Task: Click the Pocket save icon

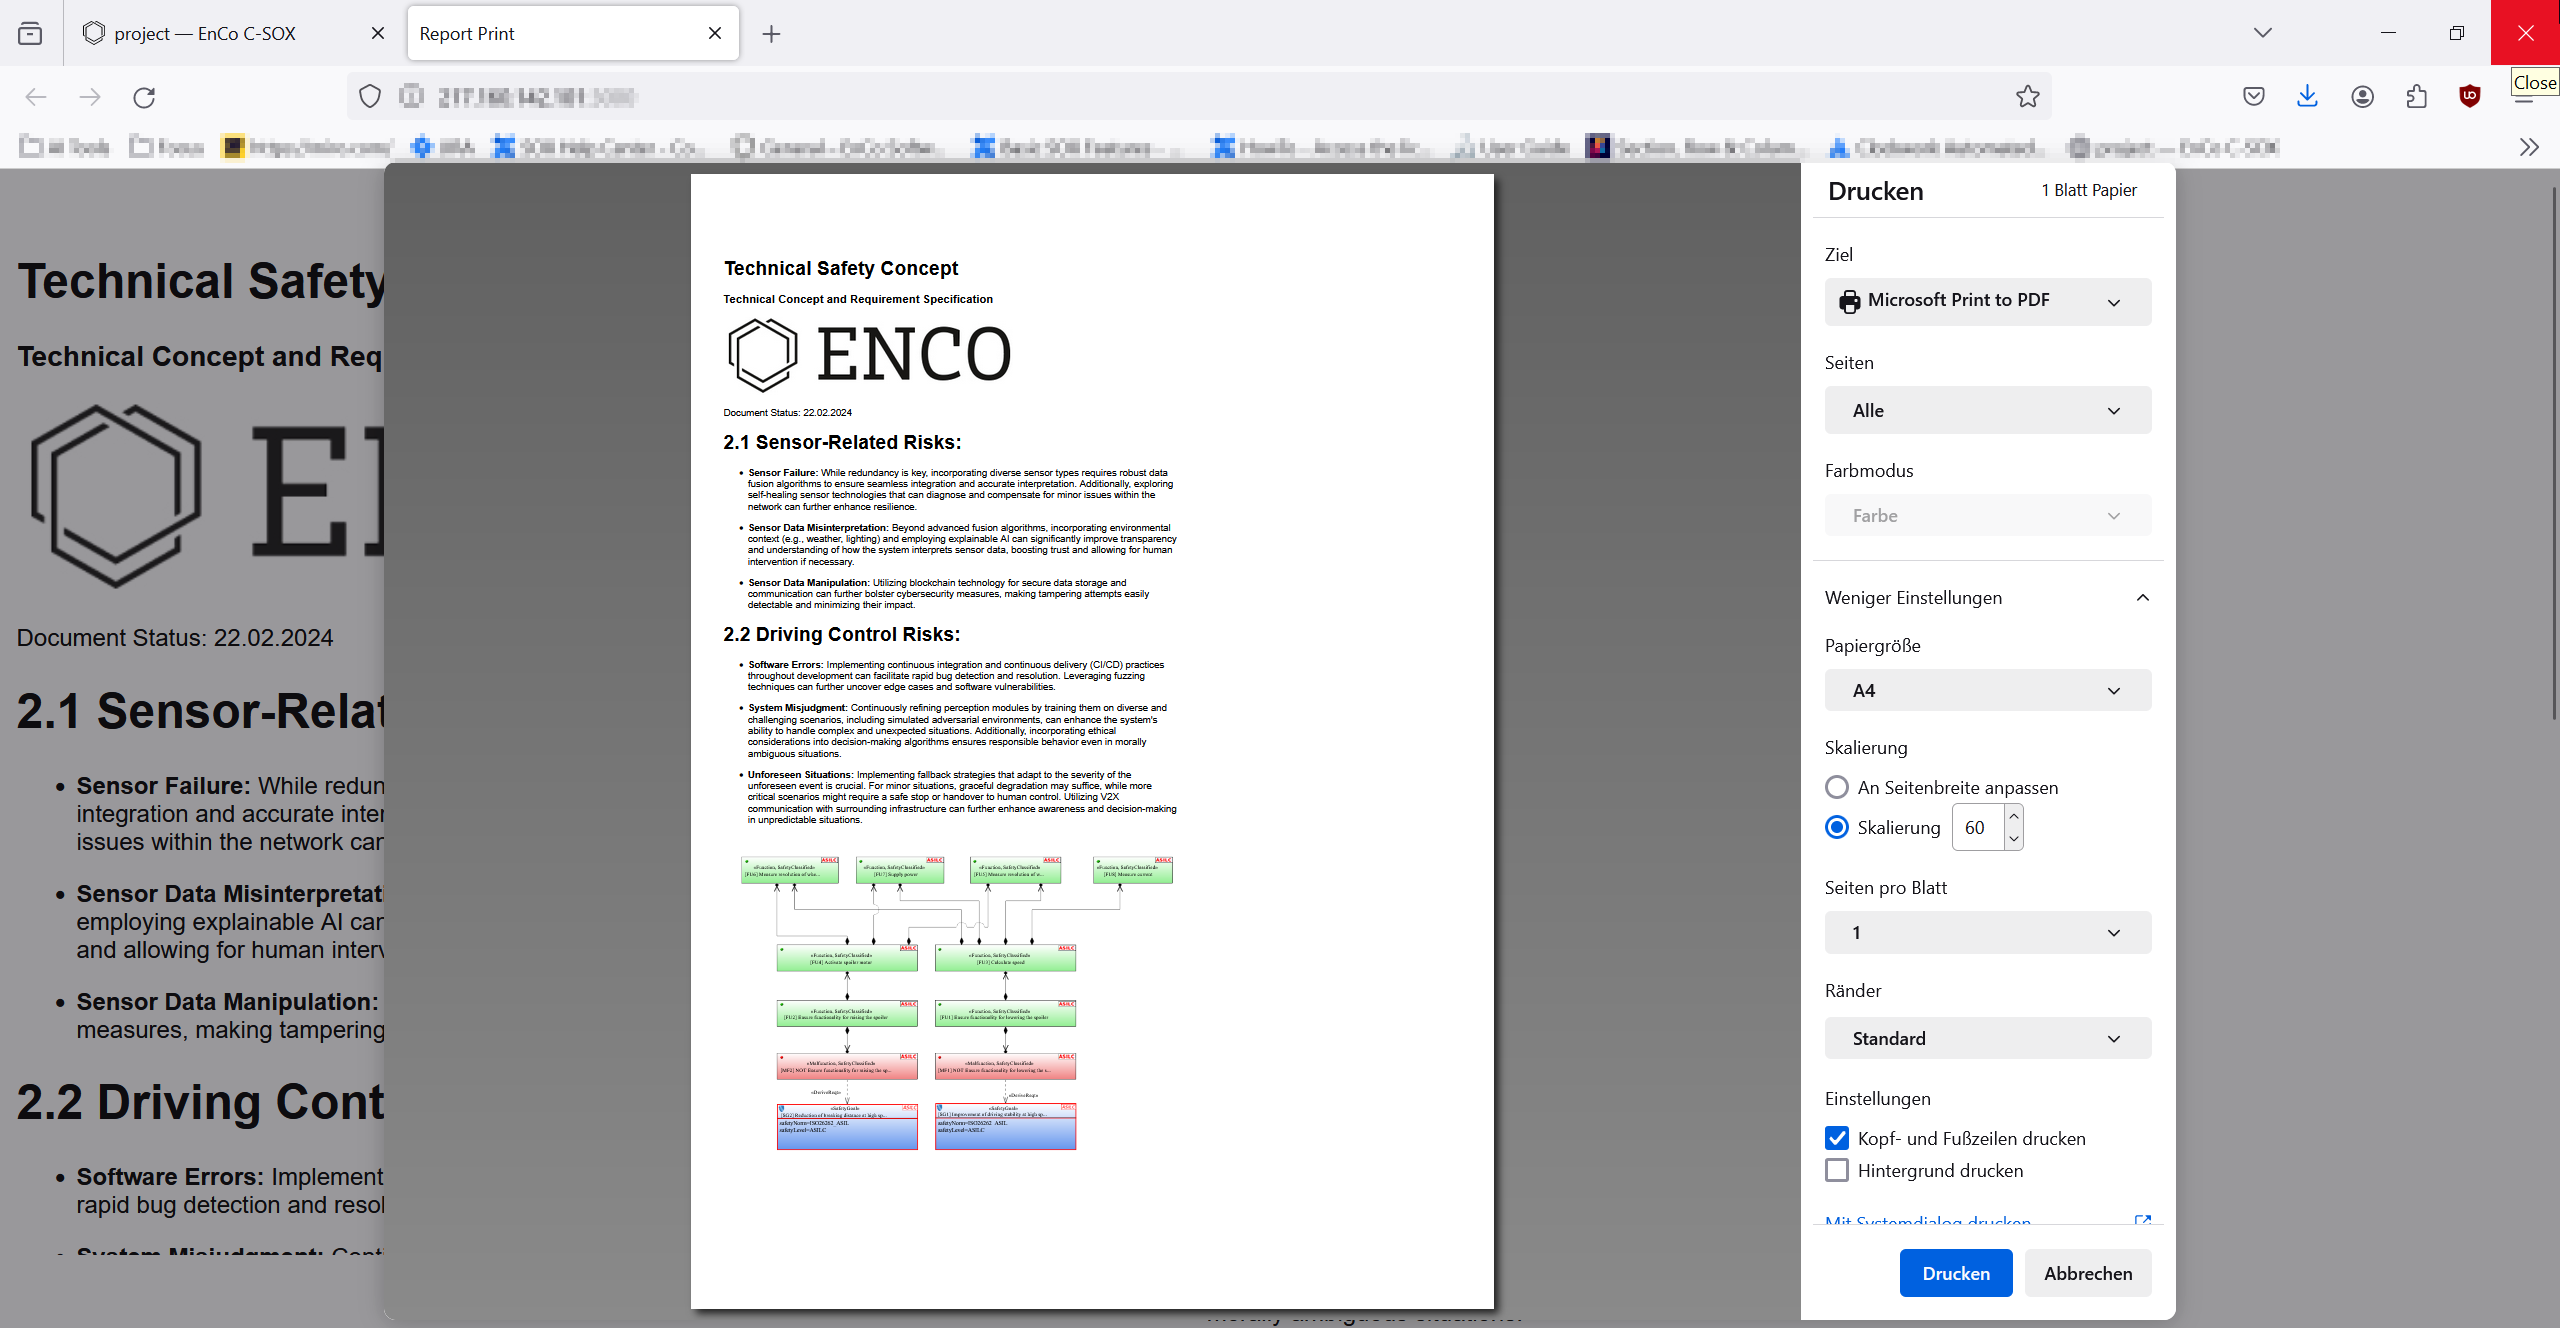Action: point(2253,96)
